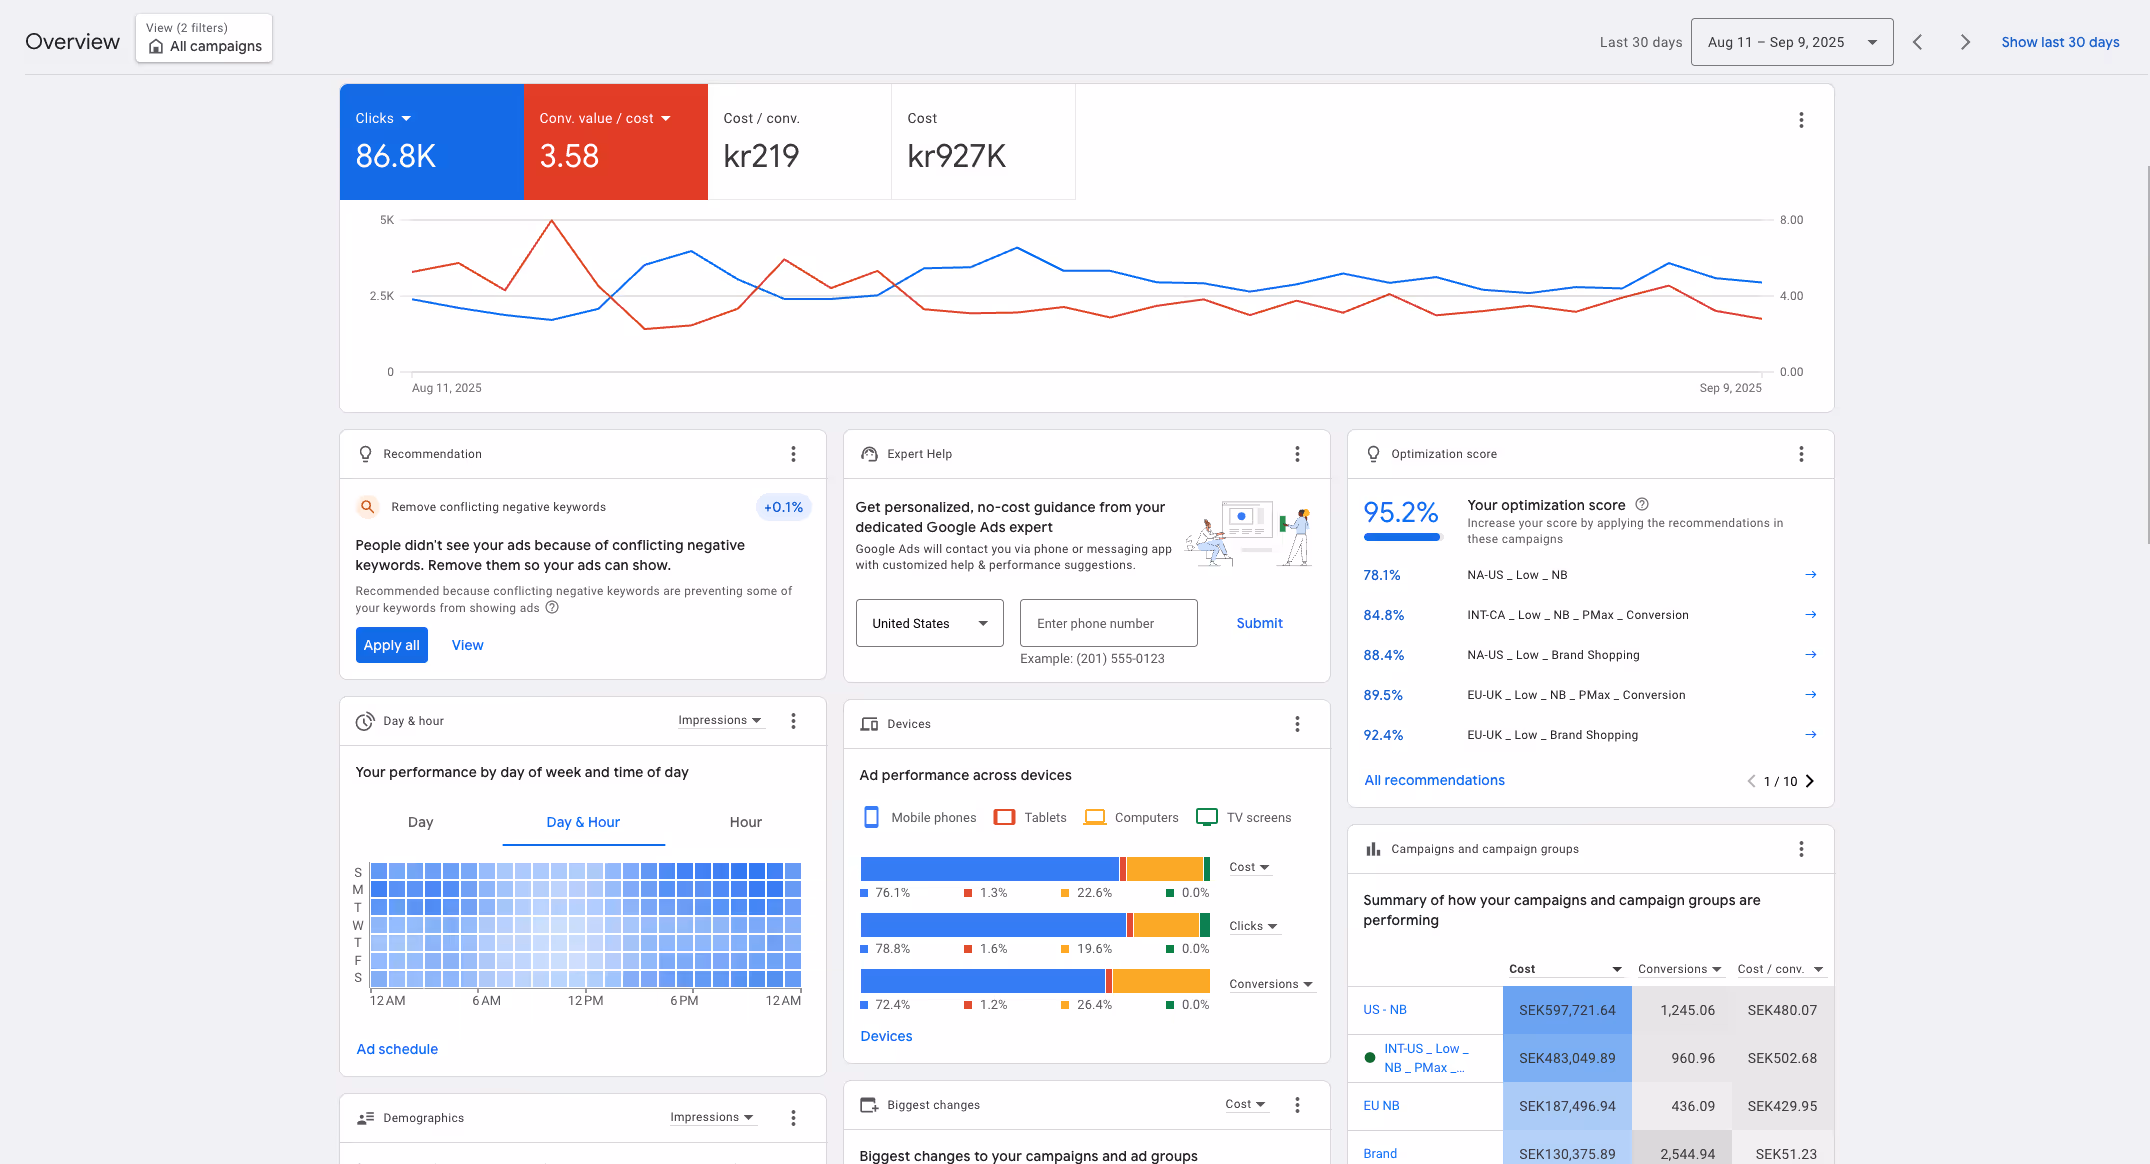Switch to the Hour tab
2150x1164 pixels.
[x=745, y=822]
